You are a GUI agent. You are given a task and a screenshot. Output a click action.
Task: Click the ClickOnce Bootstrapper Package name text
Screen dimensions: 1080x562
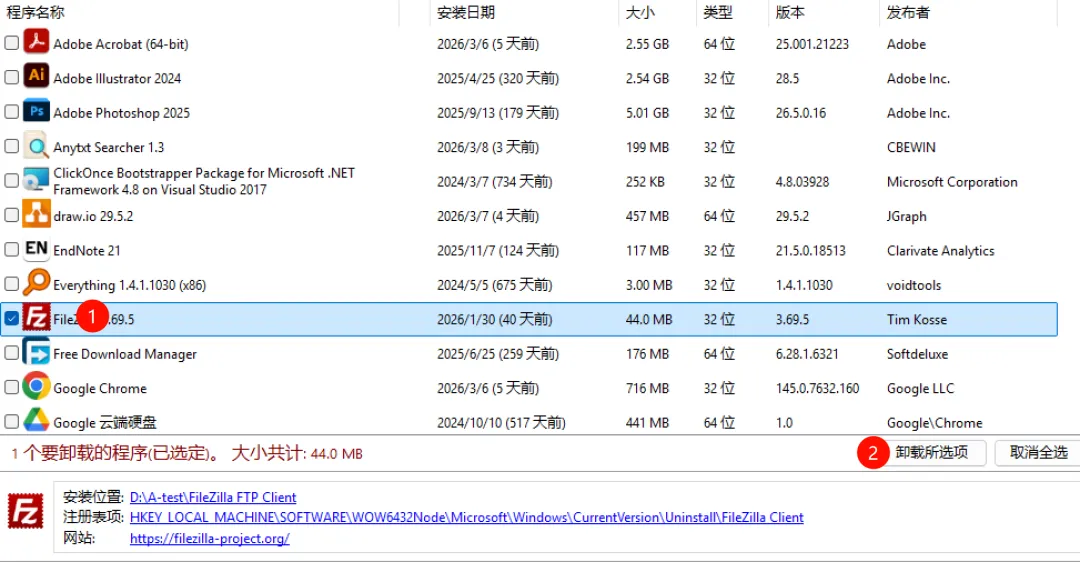tap(204, 181)
